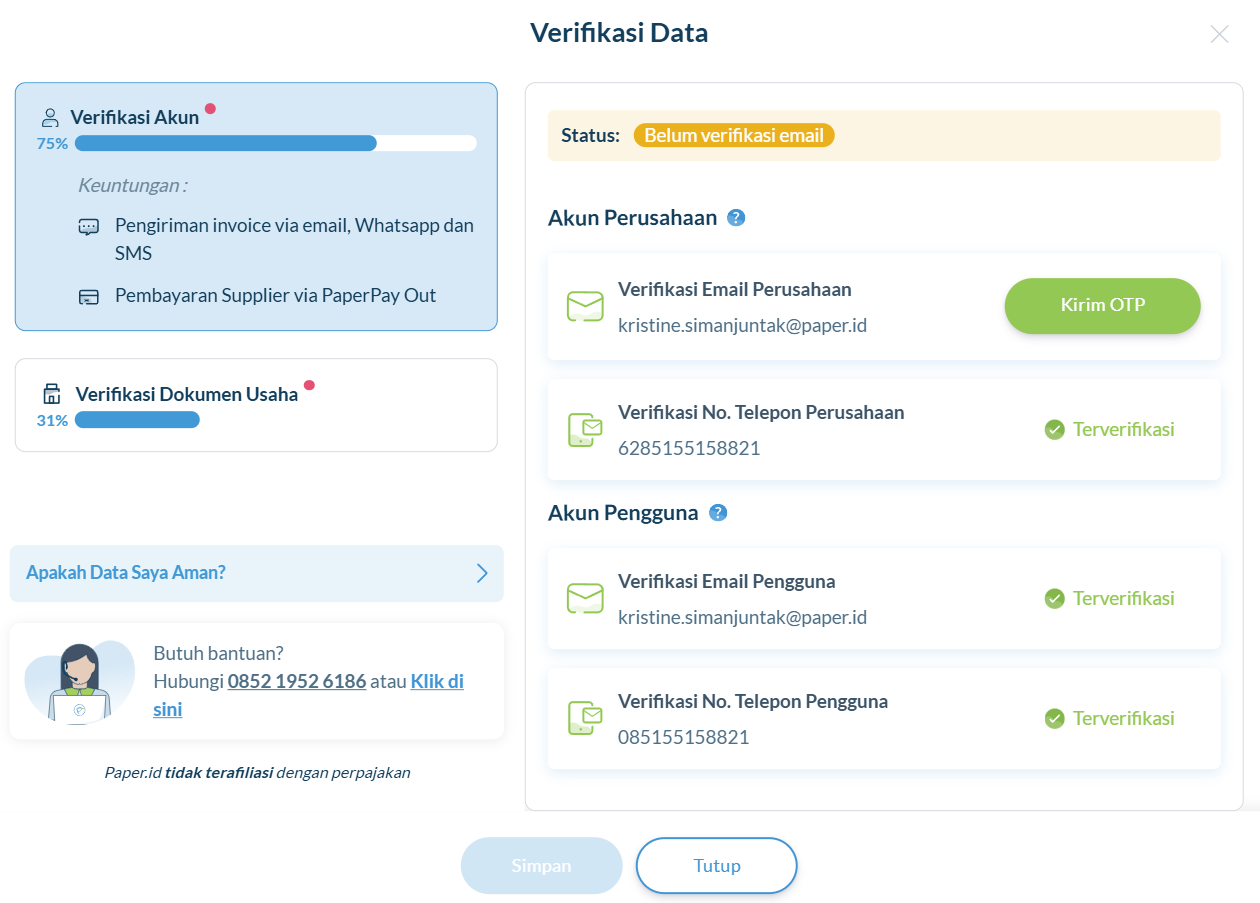The image size is (1260, 903).
Task: Click the Keuntungan label
Action: (133, 185)
